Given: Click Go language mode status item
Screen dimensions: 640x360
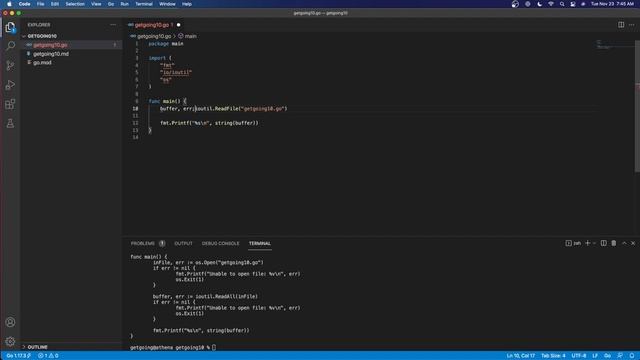Looking at the screenshot, I should click(x=607, y=356).
